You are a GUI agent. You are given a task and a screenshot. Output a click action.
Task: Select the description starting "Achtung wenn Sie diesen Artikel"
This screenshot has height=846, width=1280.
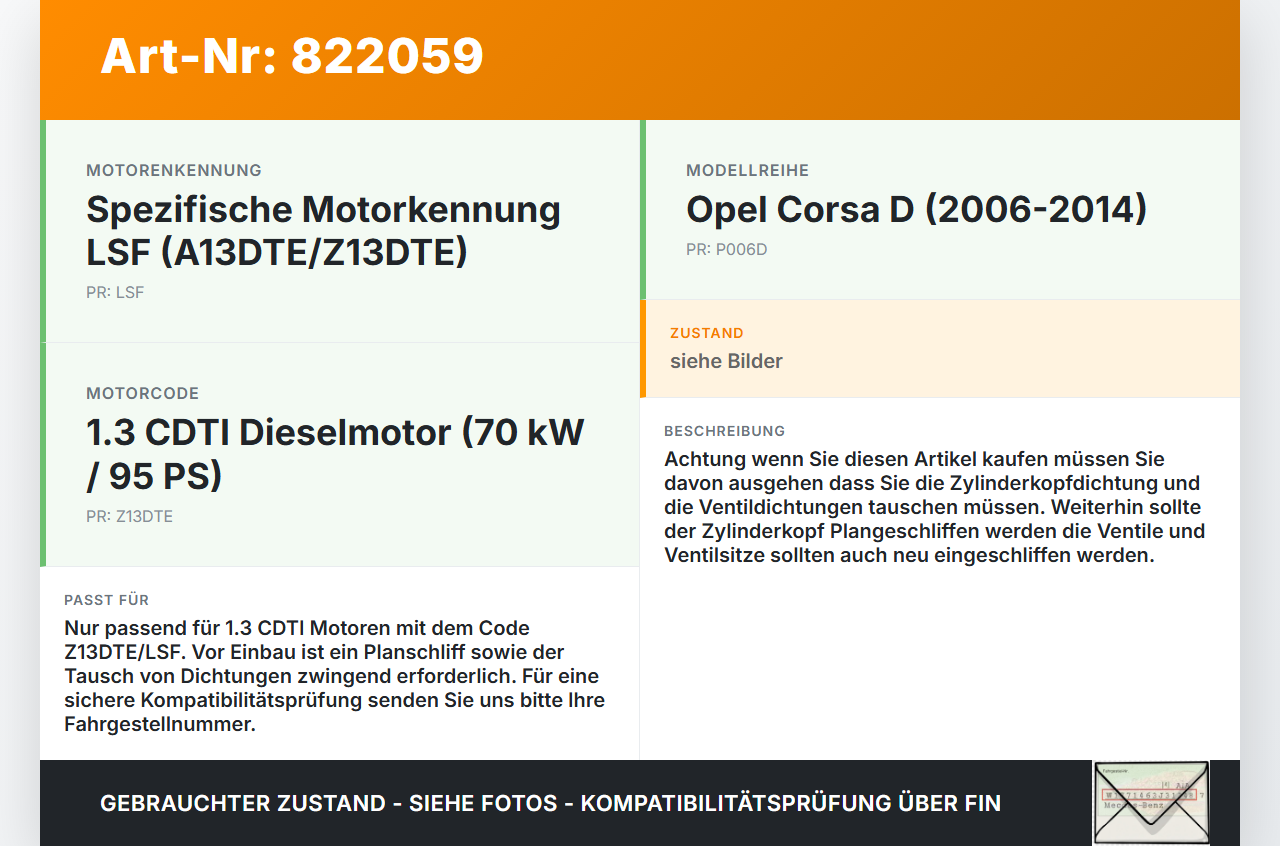pos(935,507)
